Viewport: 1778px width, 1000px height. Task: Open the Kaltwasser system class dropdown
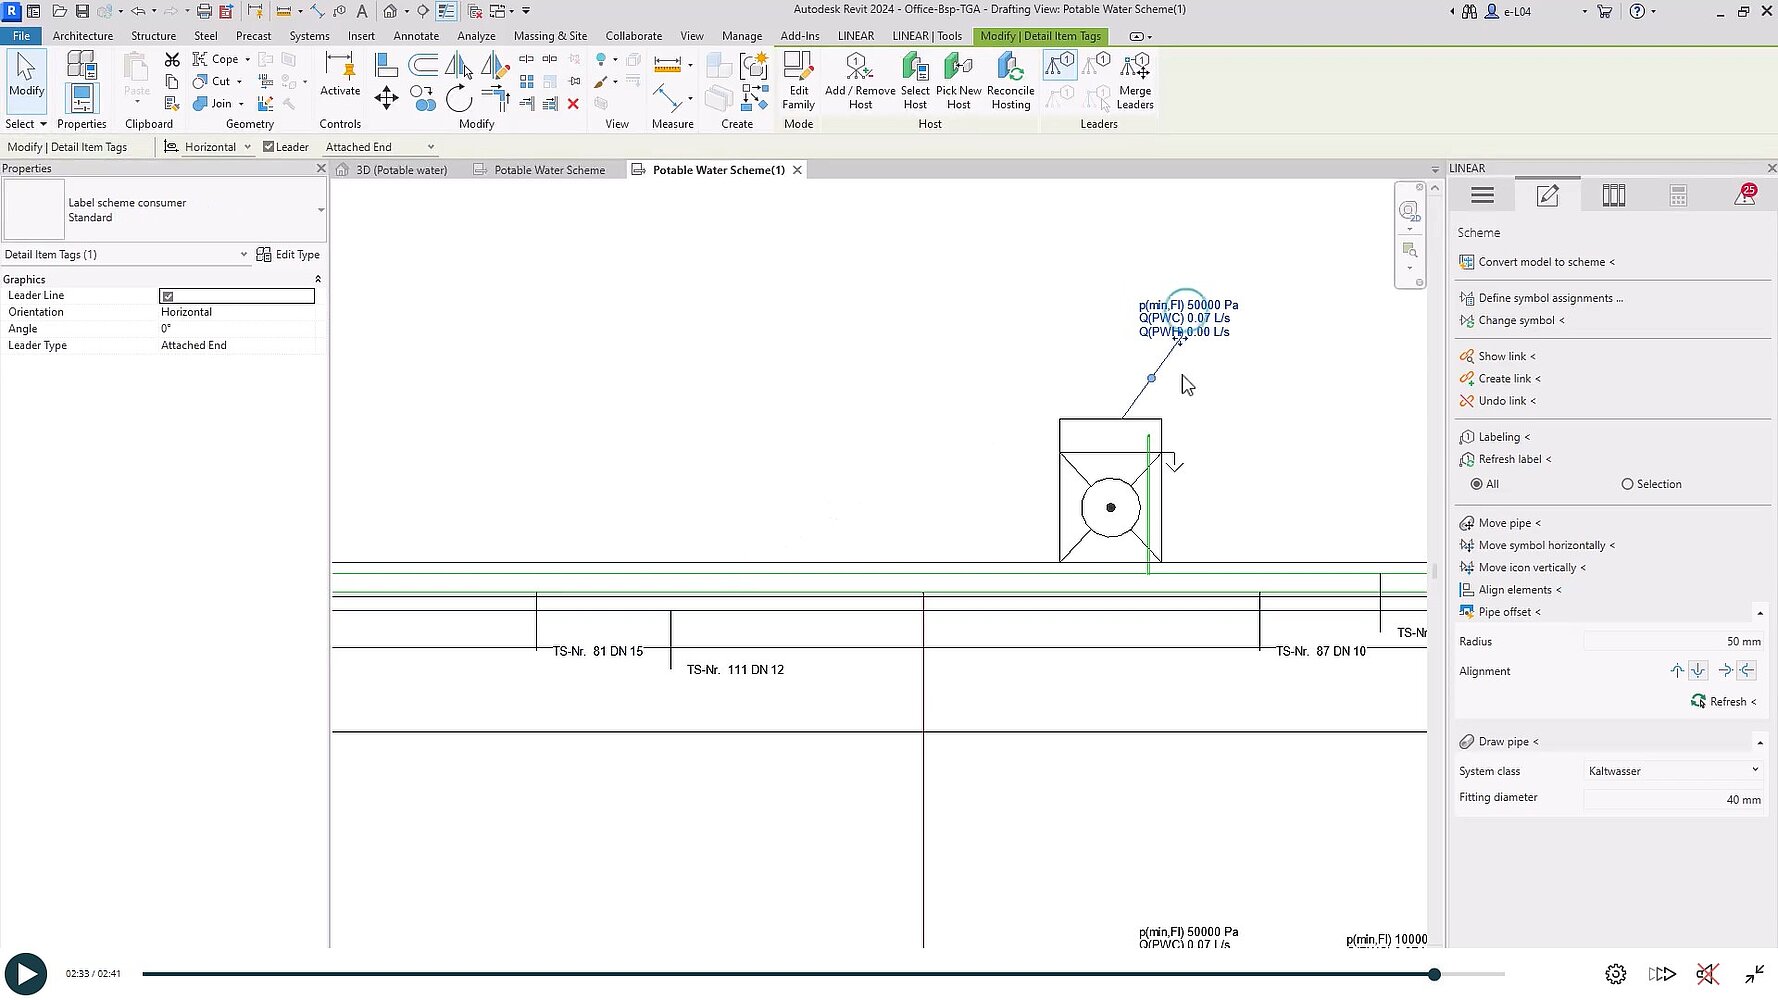1672,771
